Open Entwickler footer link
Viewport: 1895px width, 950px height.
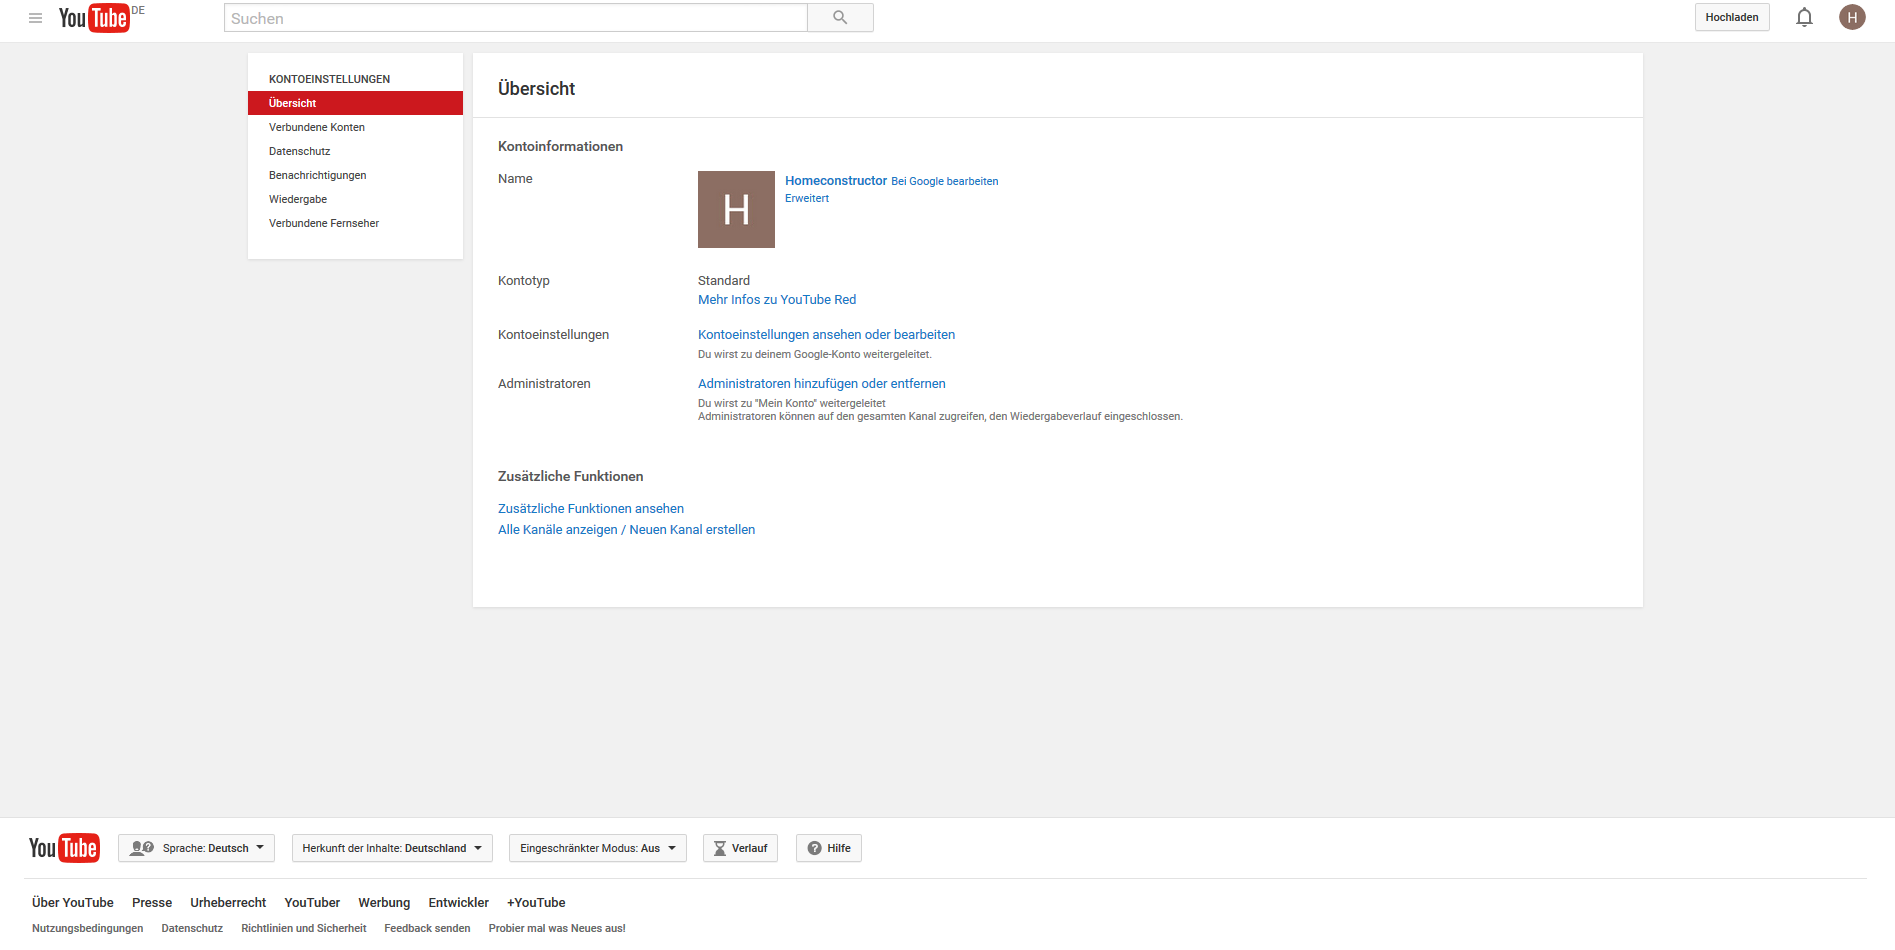pyautogui.click(x=458, y=903)
